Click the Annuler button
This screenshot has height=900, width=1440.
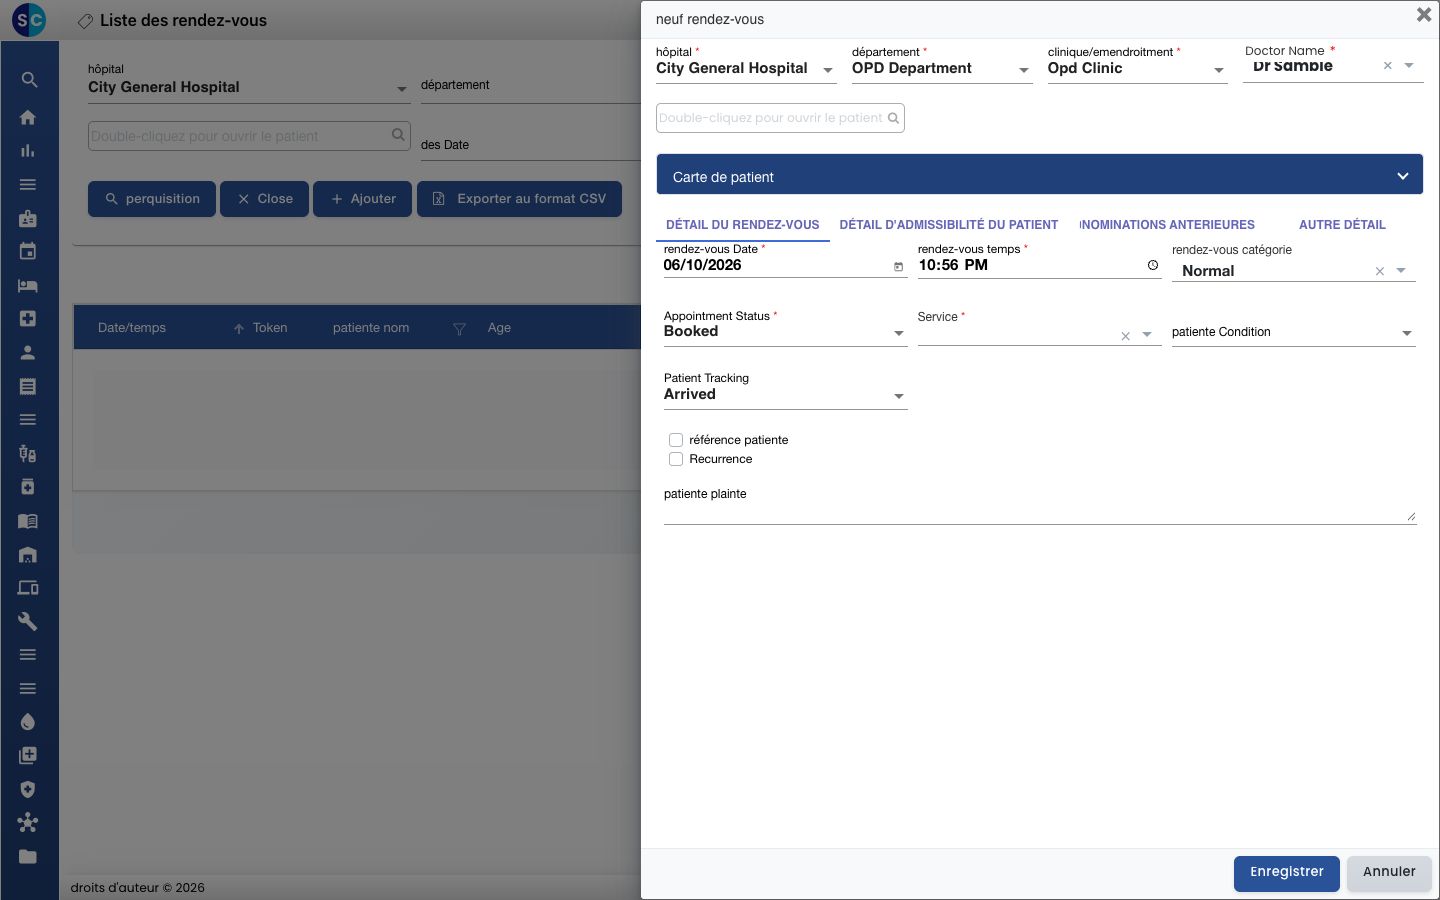point(1390,873)
